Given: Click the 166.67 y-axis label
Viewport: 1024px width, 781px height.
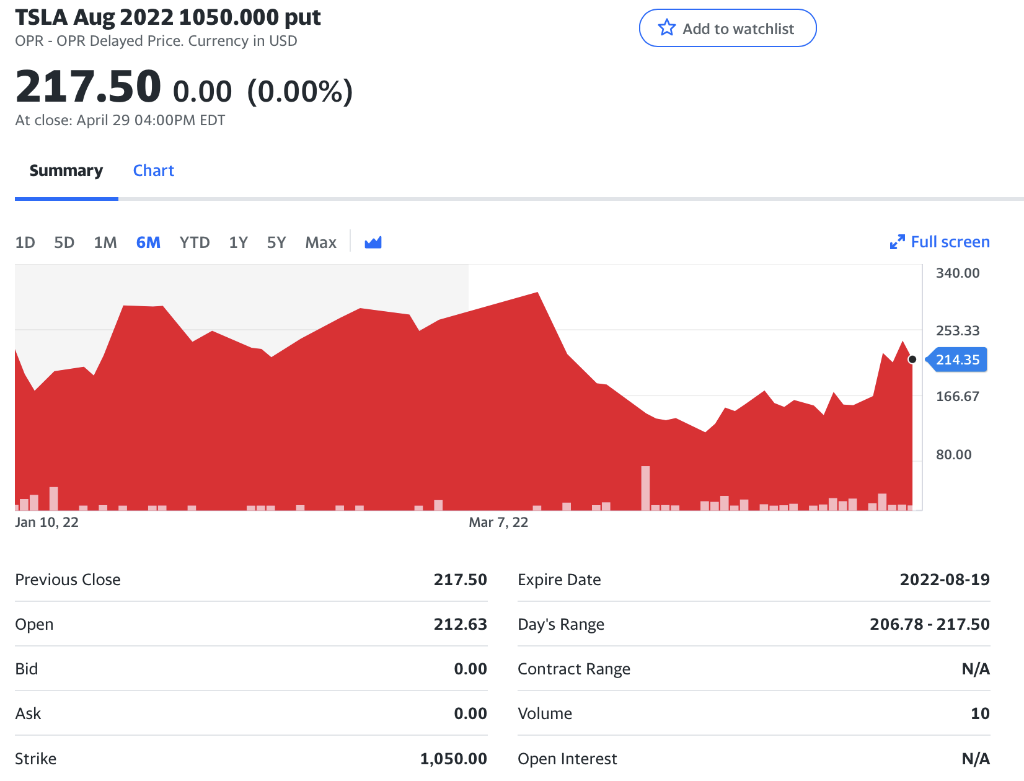Looking at the screenshot, I should (x=957, y=396).
